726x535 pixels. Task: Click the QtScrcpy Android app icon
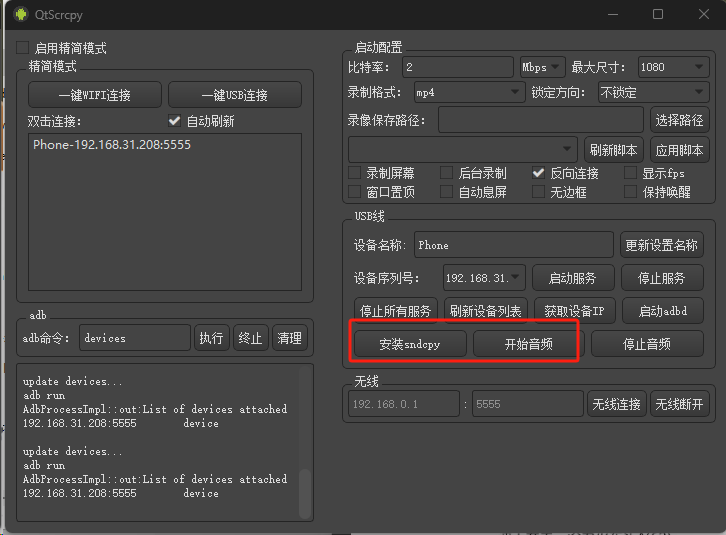pos(21,14)
